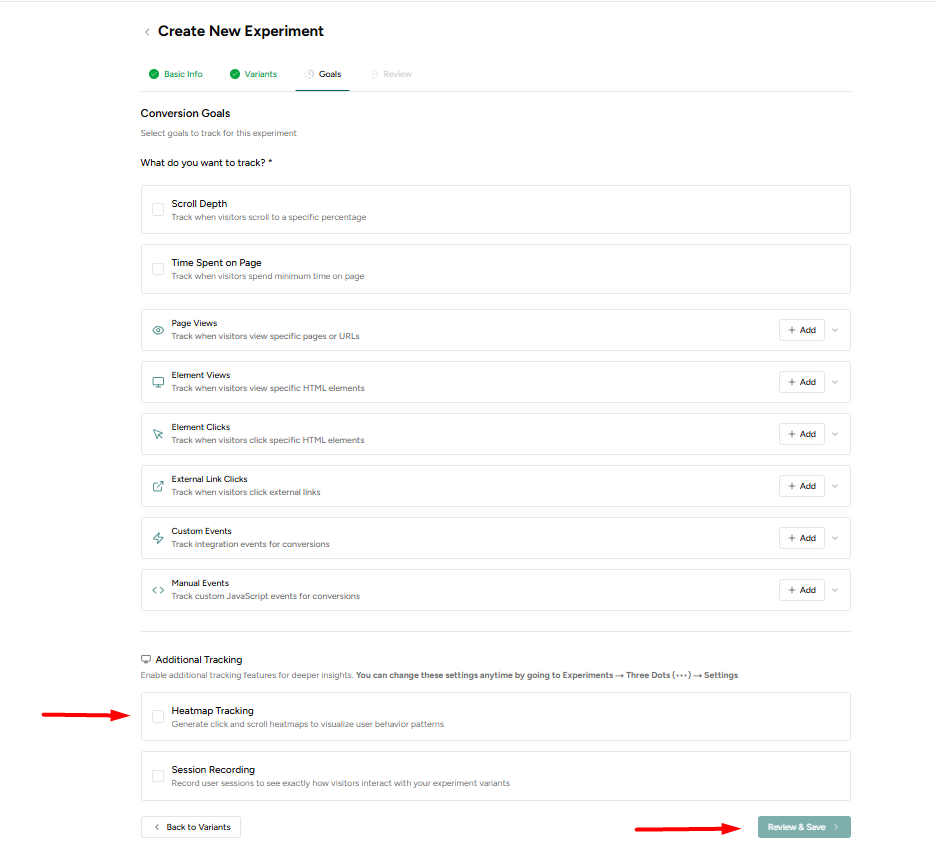Select the eye icon next to Page Views

(x=157, y=329)
